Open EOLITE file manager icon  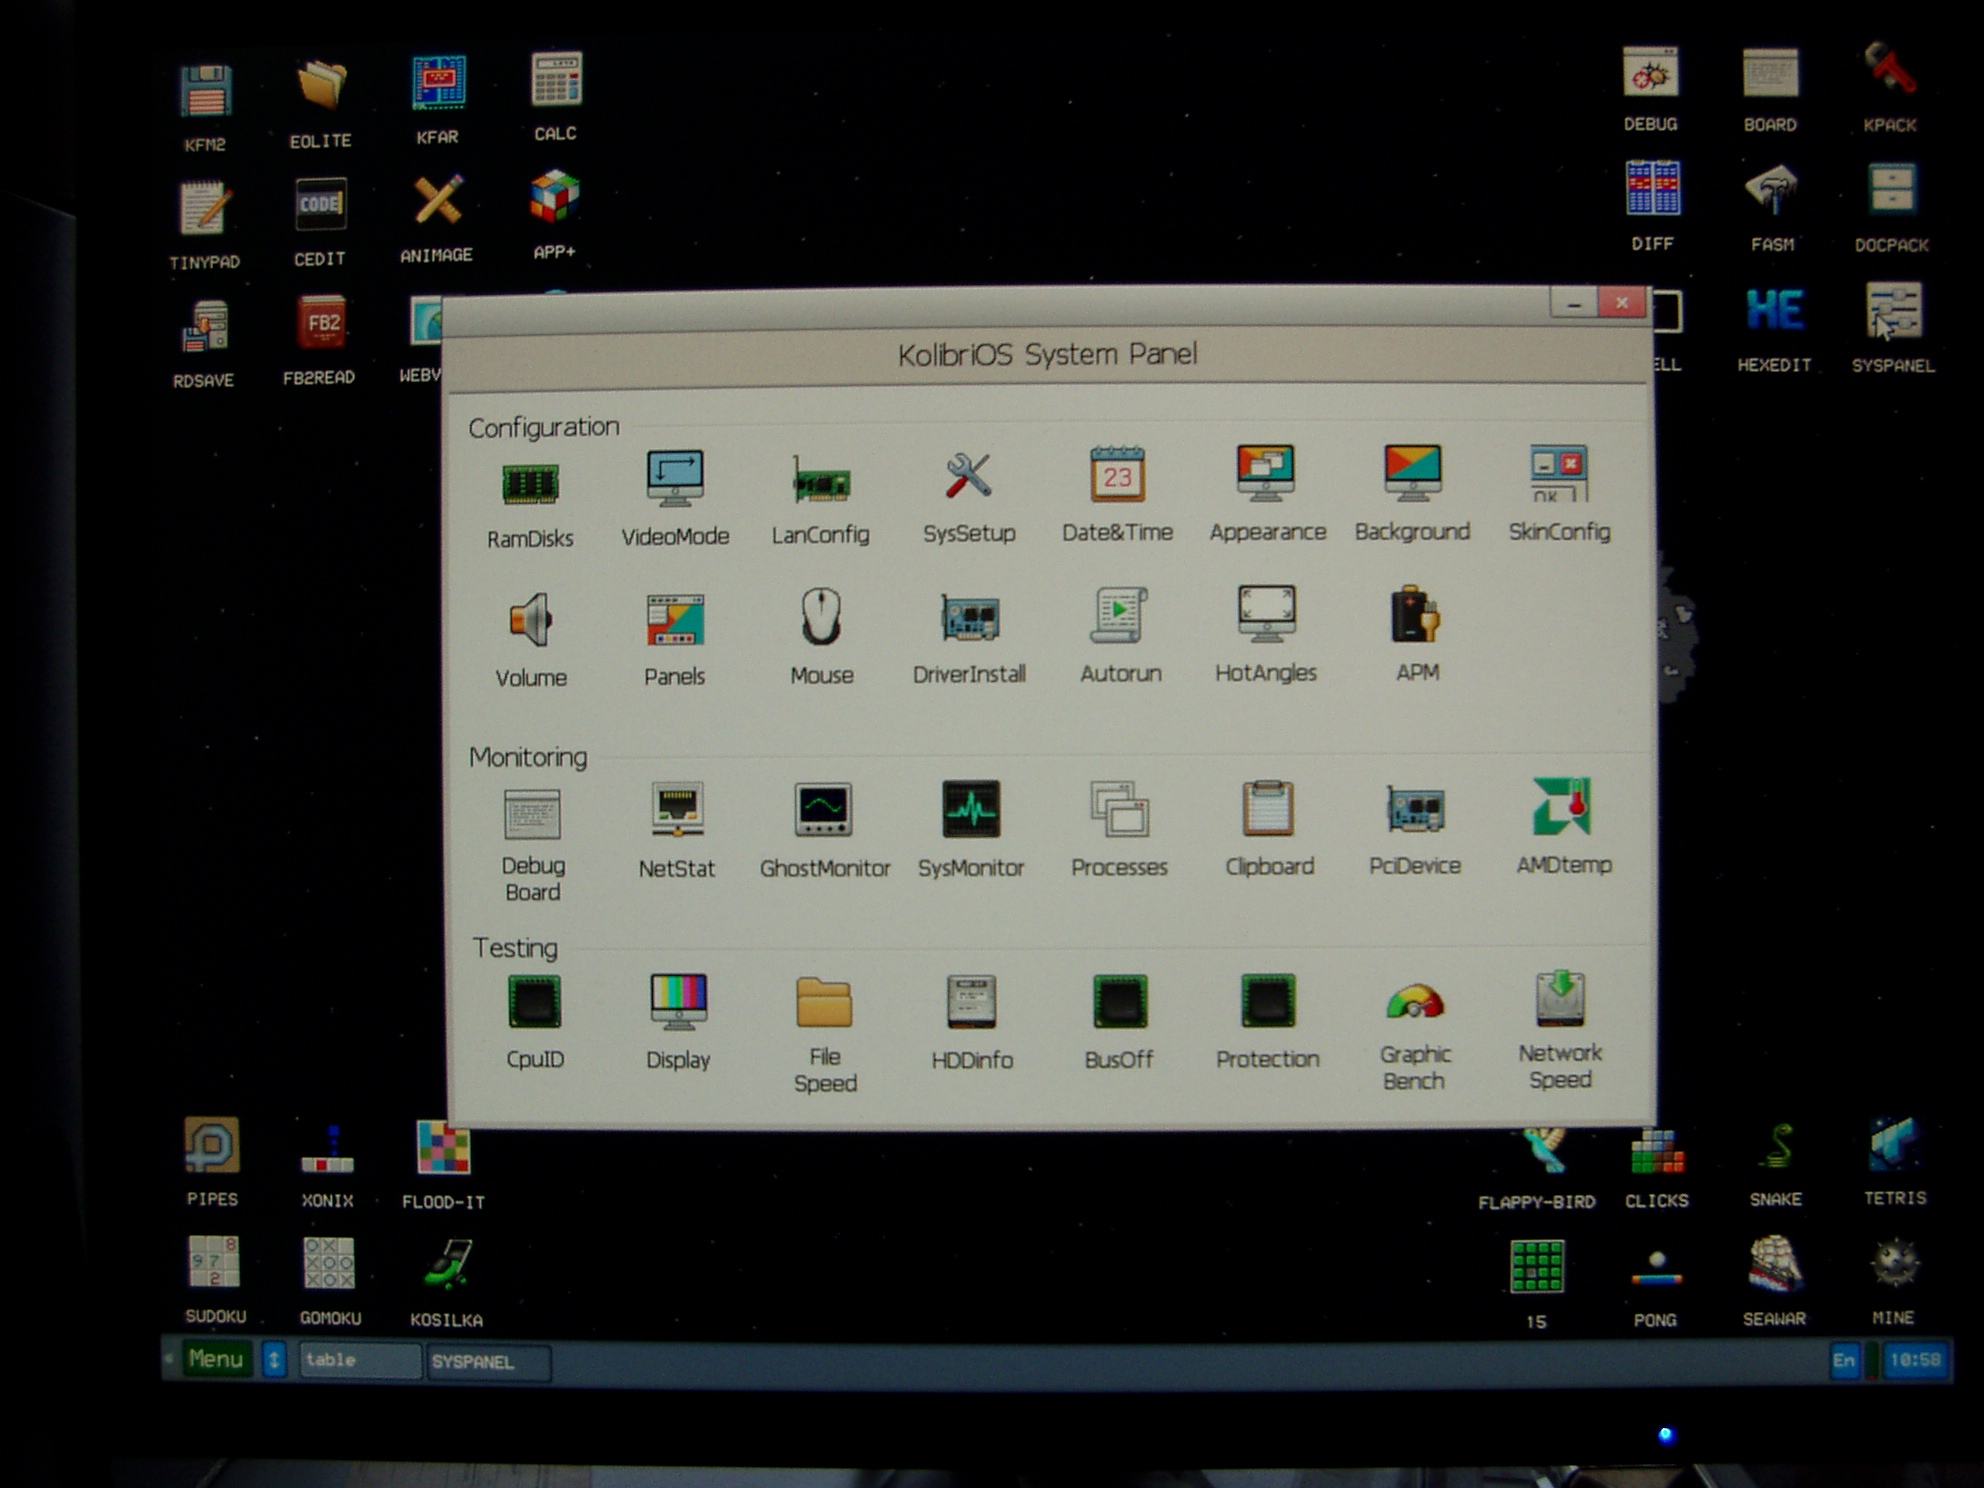(x=321, y=85)
